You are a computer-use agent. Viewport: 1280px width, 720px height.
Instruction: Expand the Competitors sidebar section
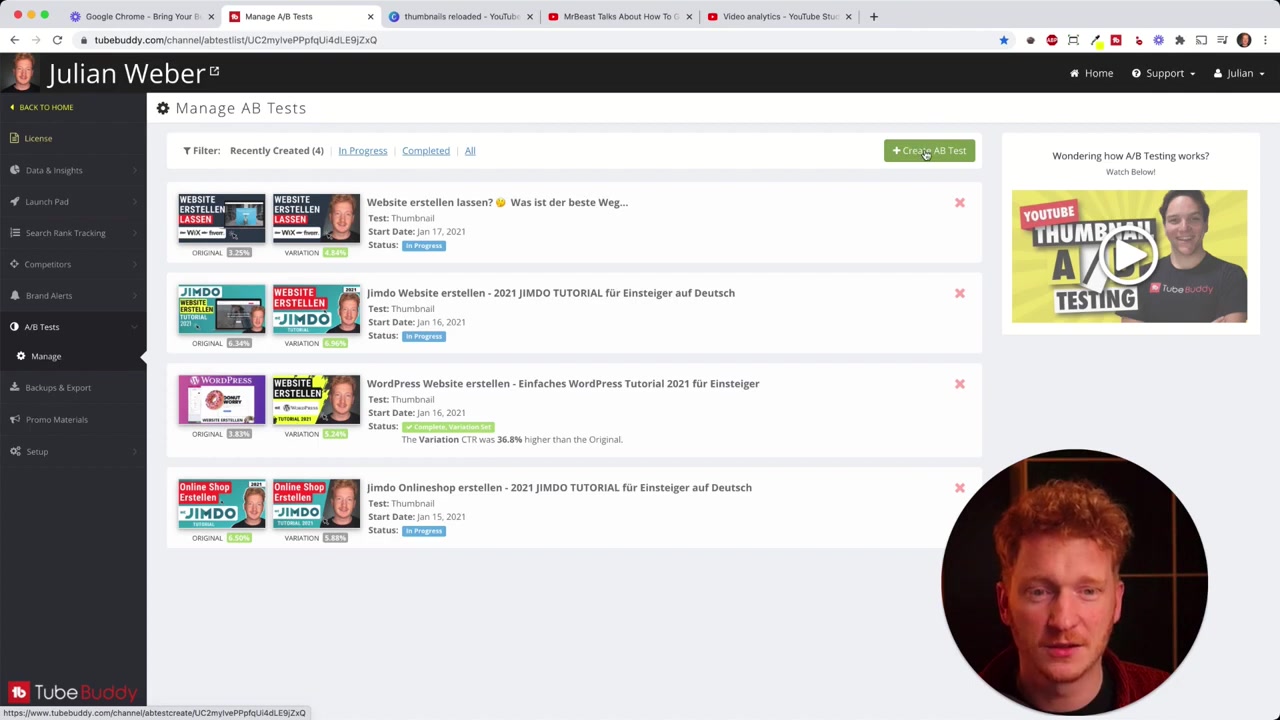(73, 264)
